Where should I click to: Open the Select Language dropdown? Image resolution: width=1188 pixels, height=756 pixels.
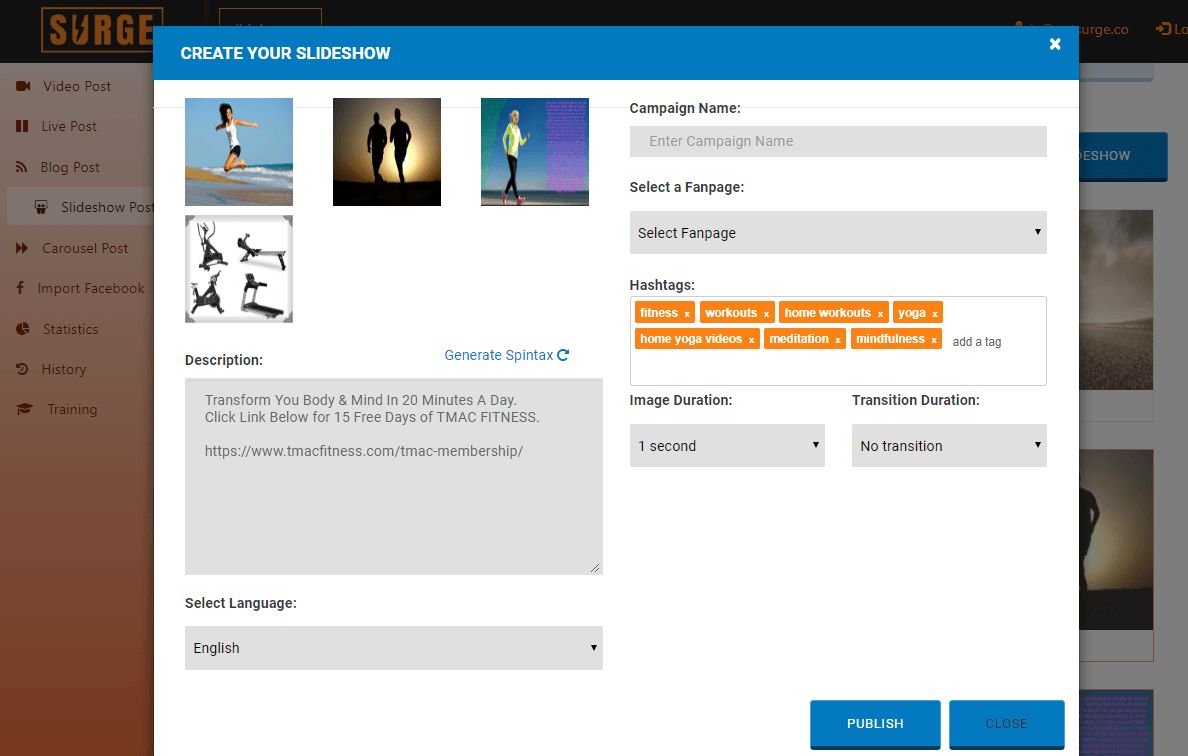click(x=393, y=648)
